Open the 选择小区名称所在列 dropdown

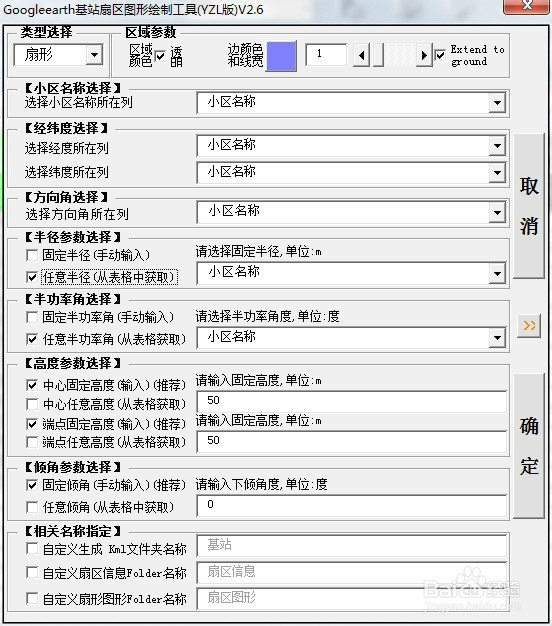(x=497, y=103)
